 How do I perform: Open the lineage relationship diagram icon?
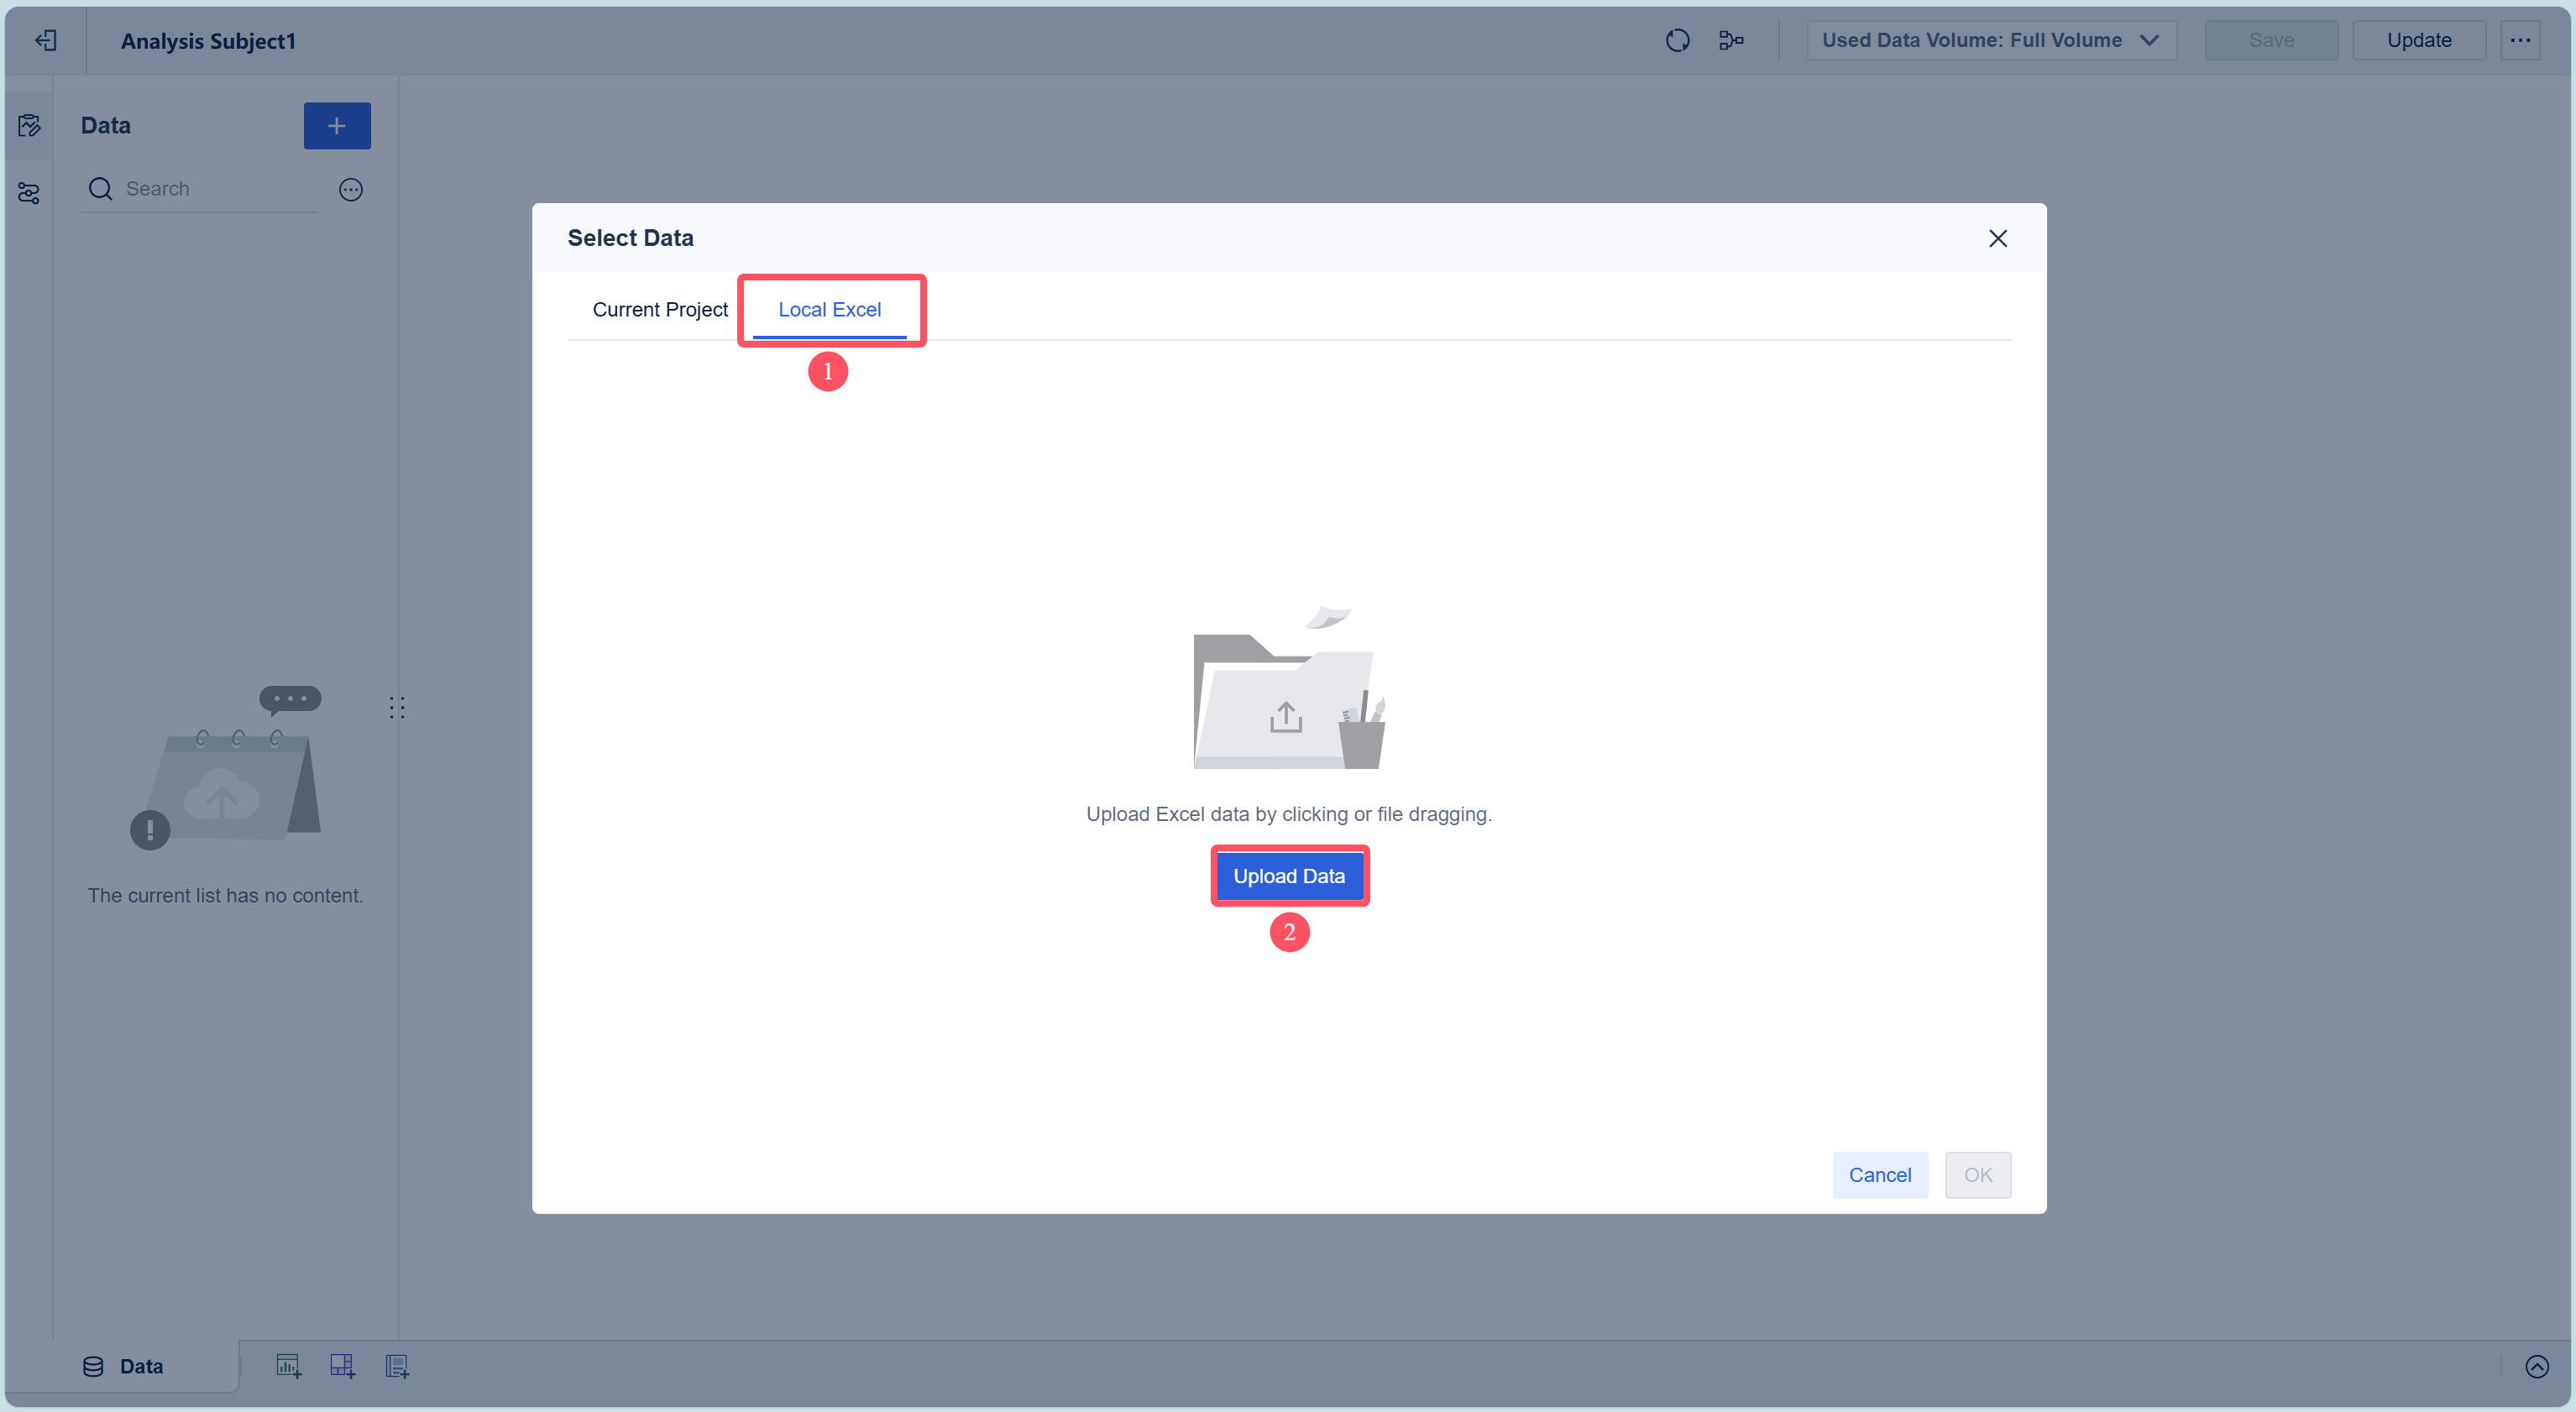point(1731,40)
